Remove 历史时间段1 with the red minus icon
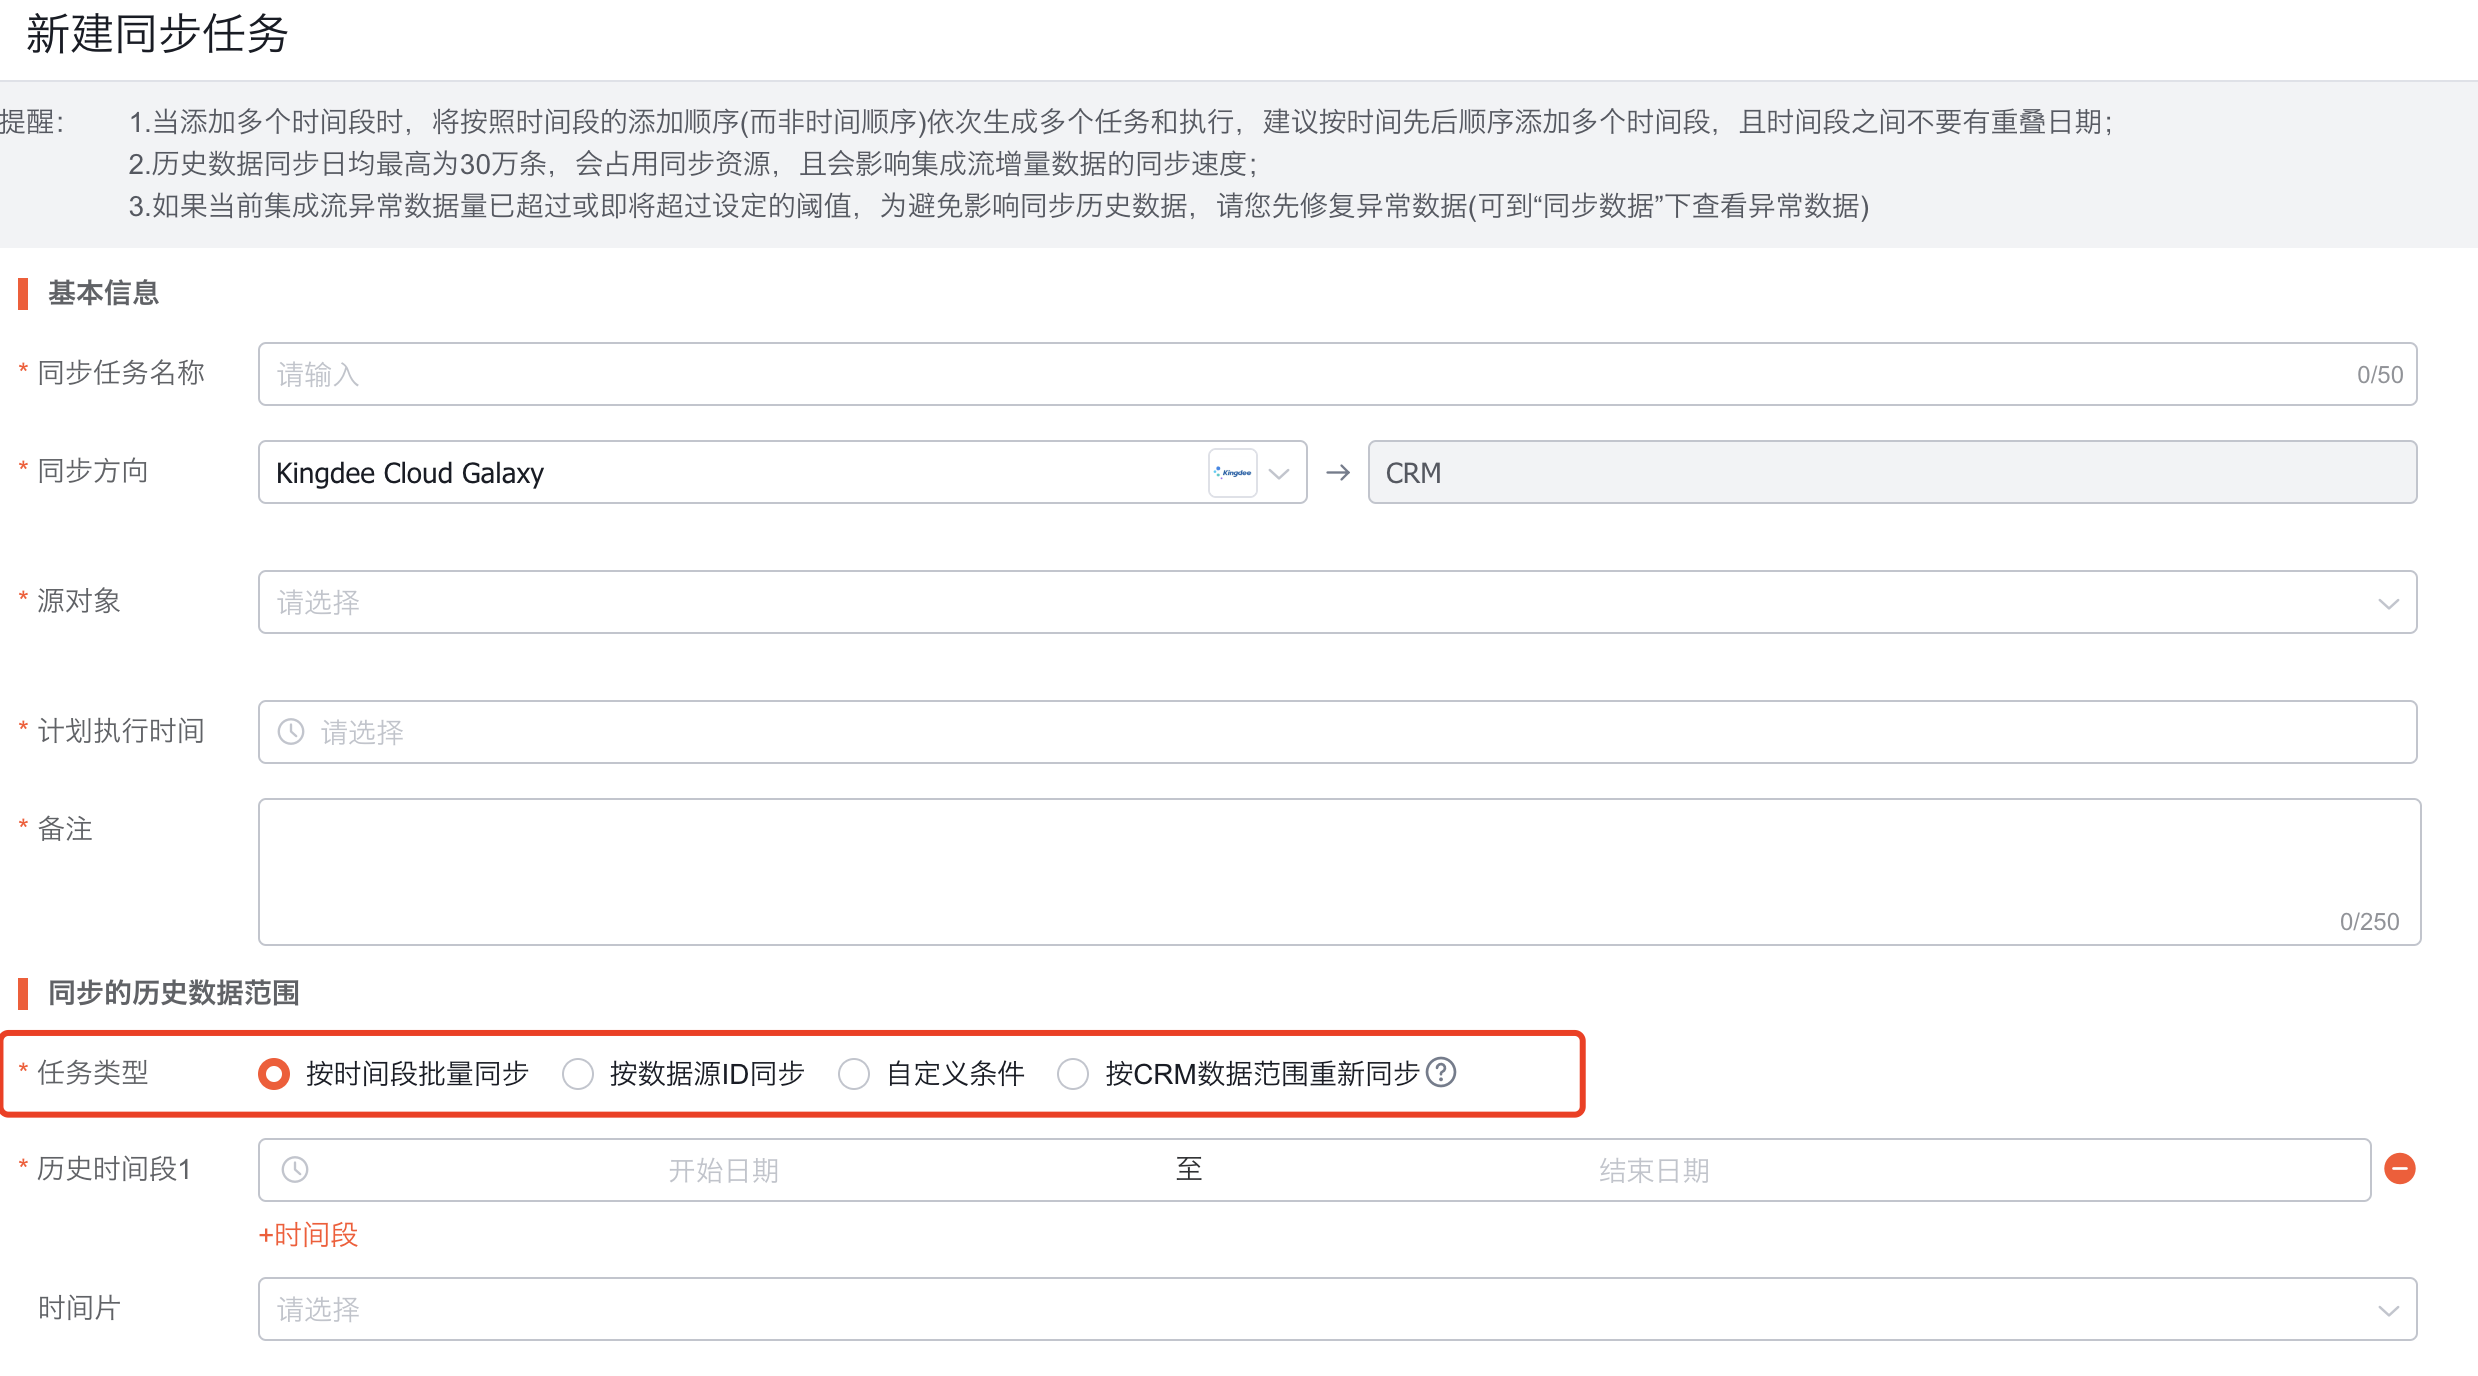The image size is (2478, 1376). click(2400, 1168)
